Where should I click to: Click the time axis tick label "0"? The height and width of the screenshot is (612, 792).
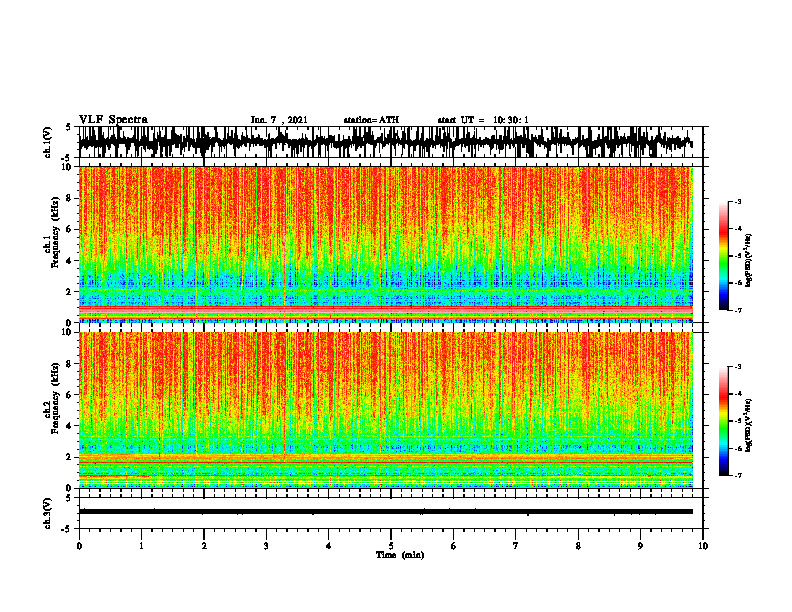click(79, 546)
